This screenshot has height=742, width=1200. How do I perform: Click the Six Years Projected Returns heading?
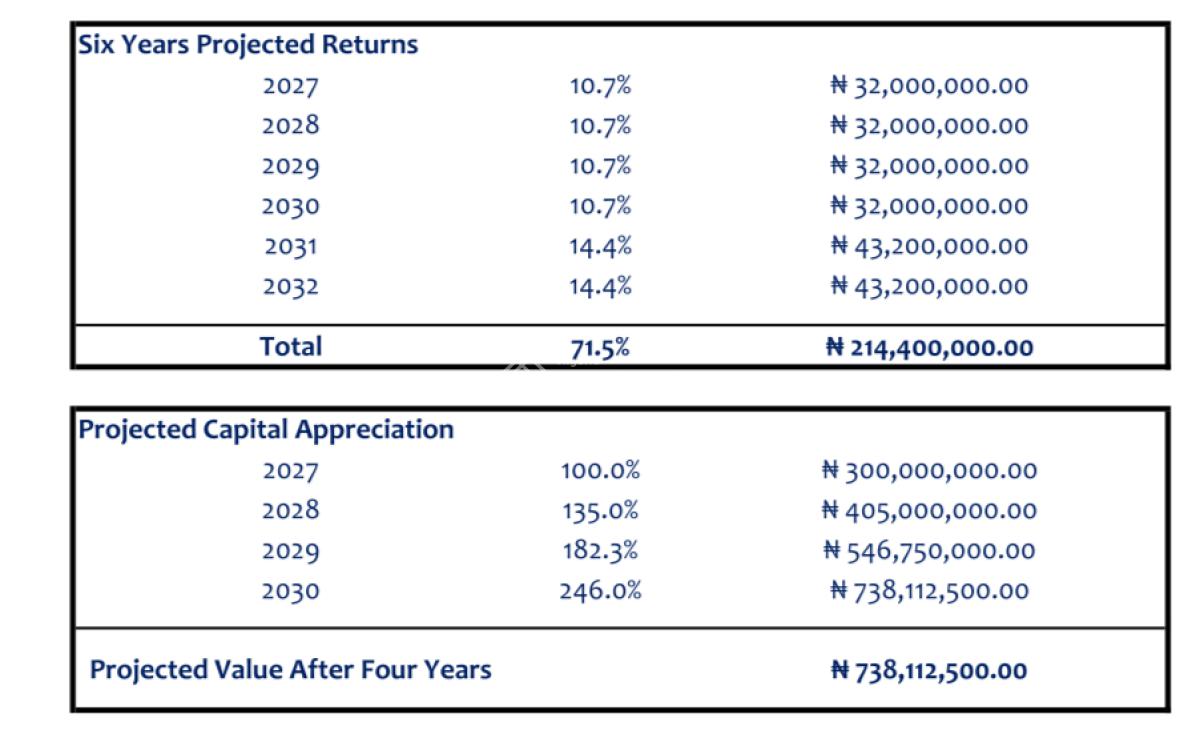pyautogui.click(x=248, y=45)
